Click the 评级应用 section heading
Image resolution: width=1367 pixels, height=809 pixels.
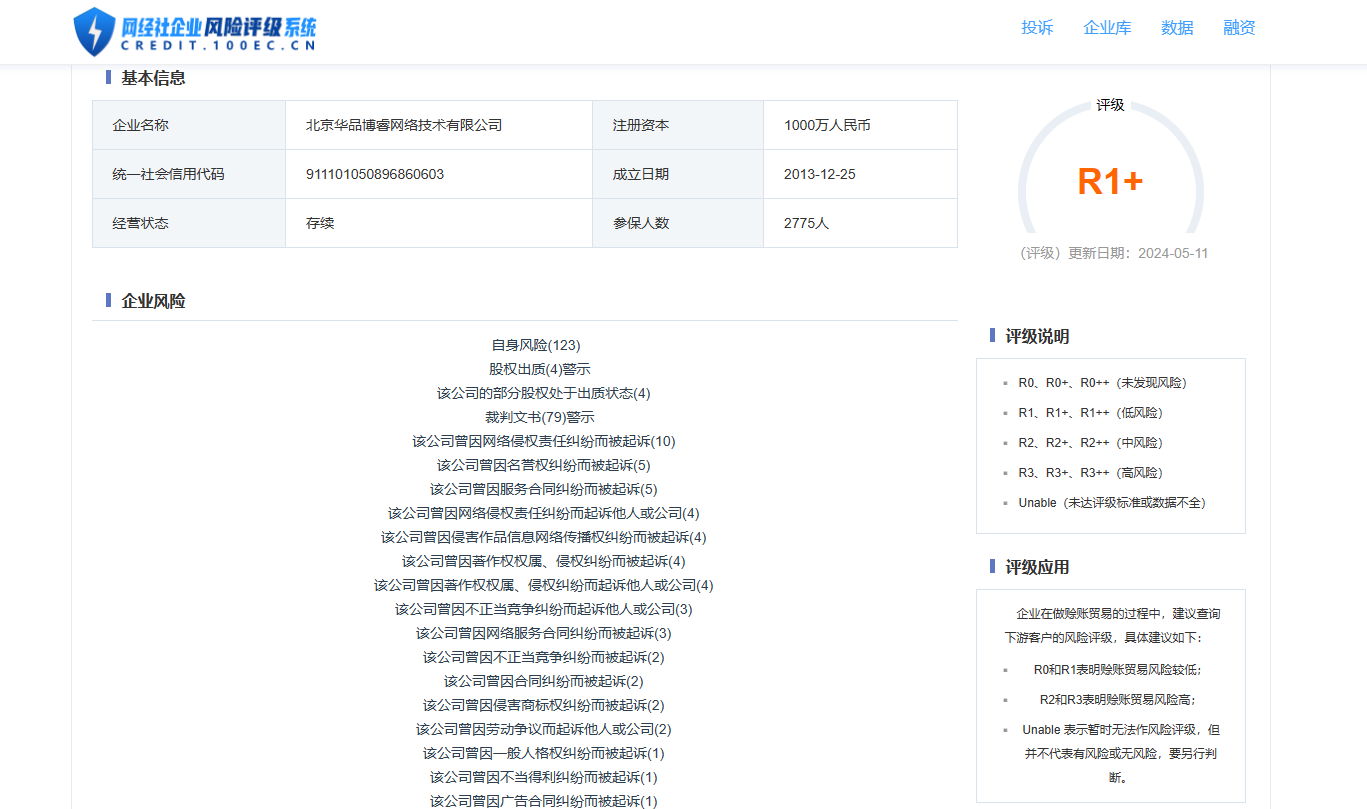1037,567
